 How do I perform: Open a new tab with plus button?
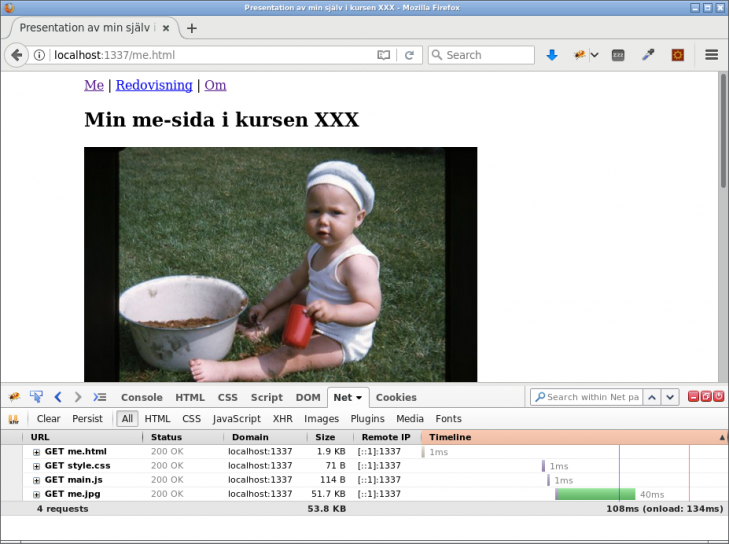pos(192,28)
